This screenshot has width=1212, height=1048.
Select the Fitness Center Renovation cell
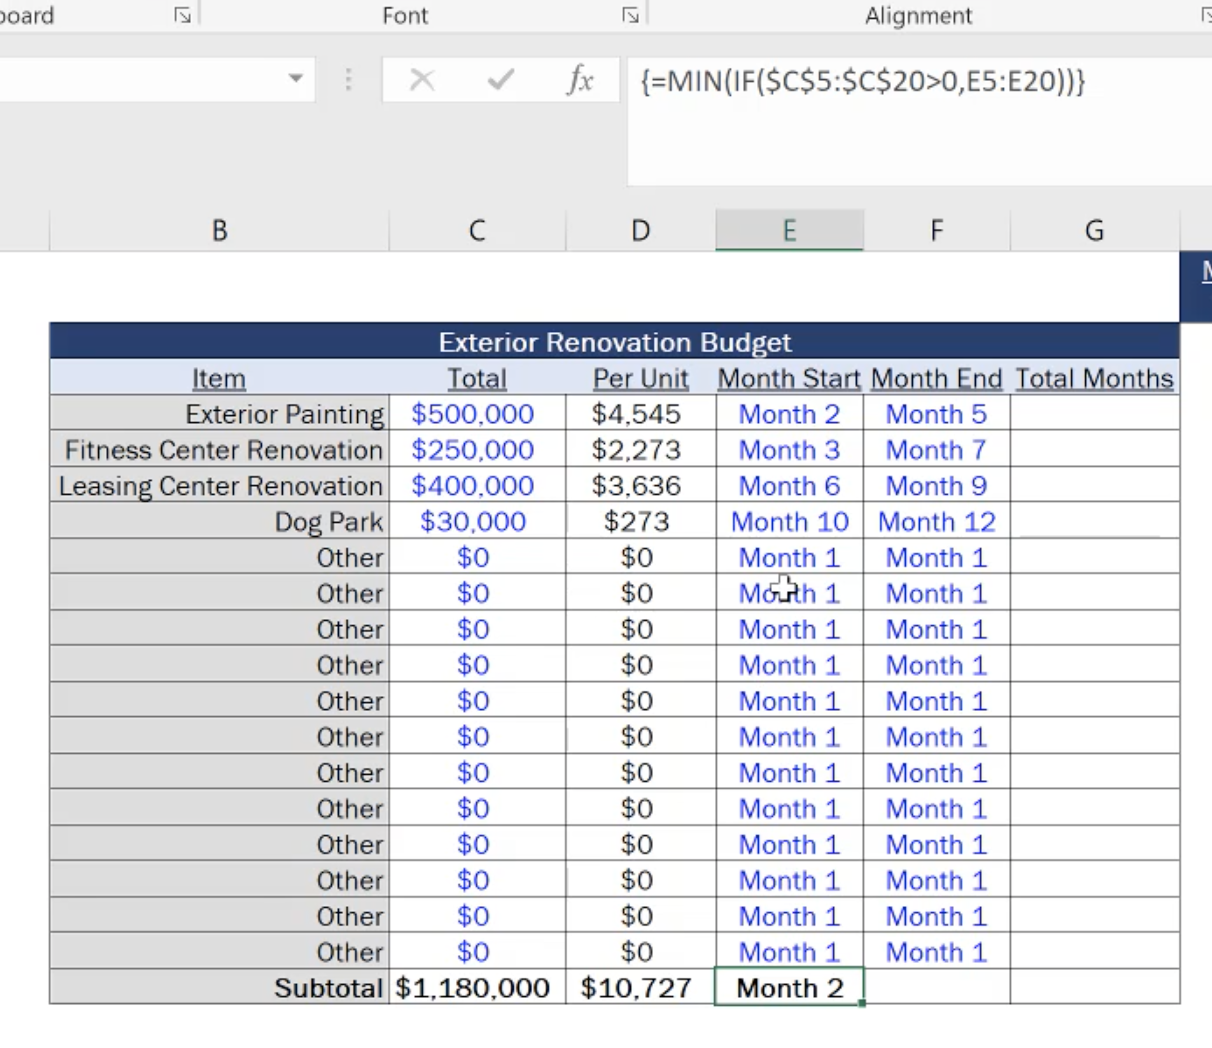tap(219, 450)
